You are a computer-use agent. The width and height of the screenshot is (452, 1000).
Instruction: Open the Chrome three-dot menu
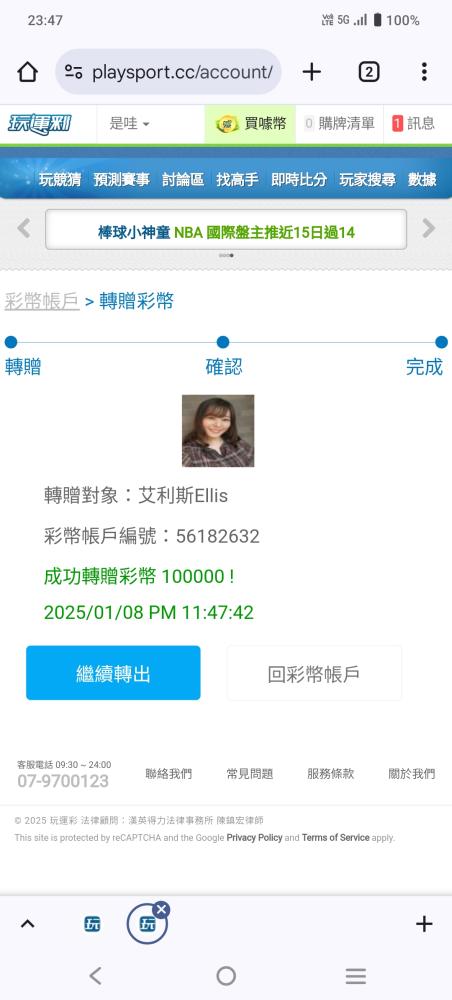tap(424, 72)
